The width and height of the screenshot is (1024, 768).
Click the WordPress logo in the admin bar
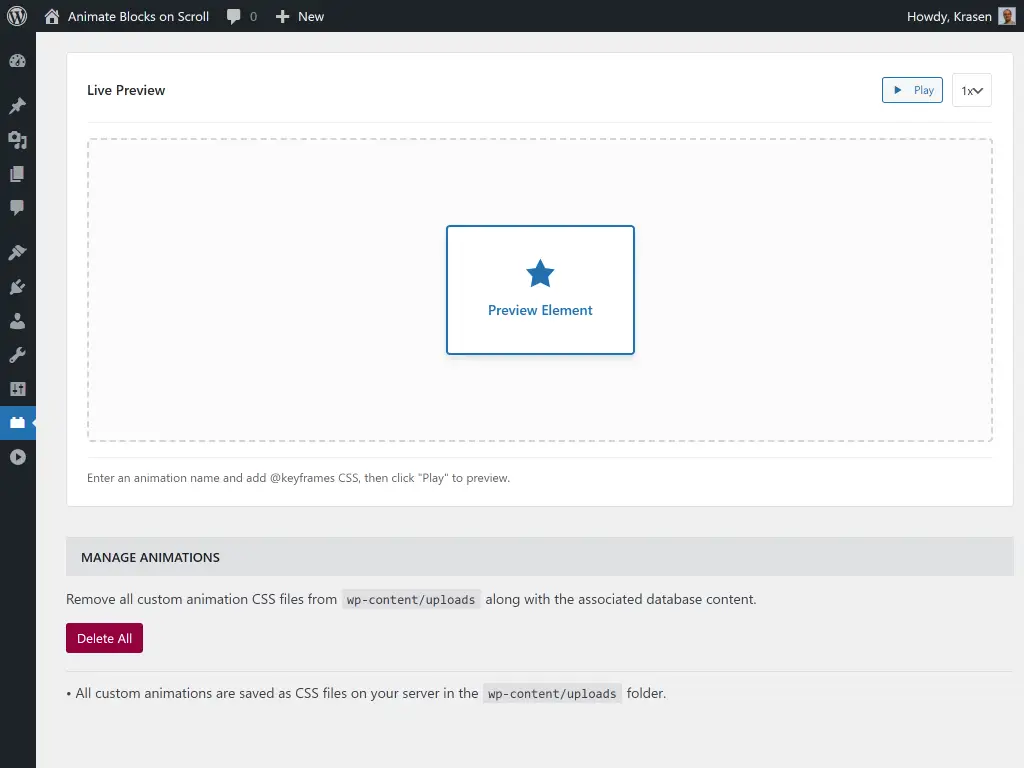click(x=16, y=16)
